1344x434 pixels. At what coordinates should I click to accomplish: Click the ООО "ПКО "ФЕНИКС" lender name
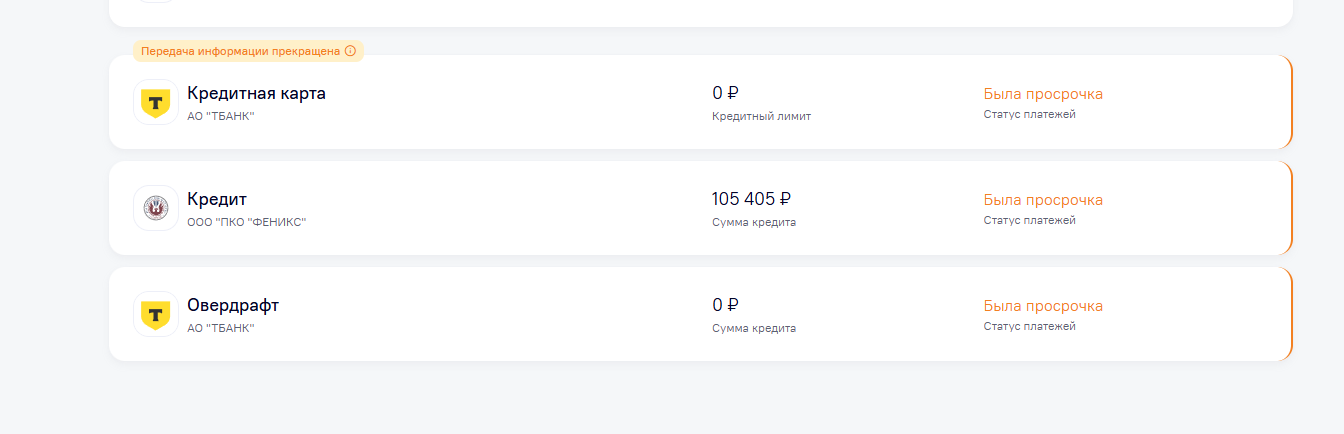click(x=246, y=222)
